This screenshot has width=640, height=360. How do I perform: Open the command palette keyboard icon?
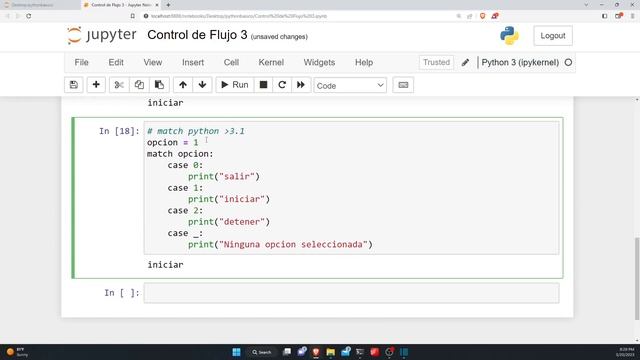pos(403,85)
